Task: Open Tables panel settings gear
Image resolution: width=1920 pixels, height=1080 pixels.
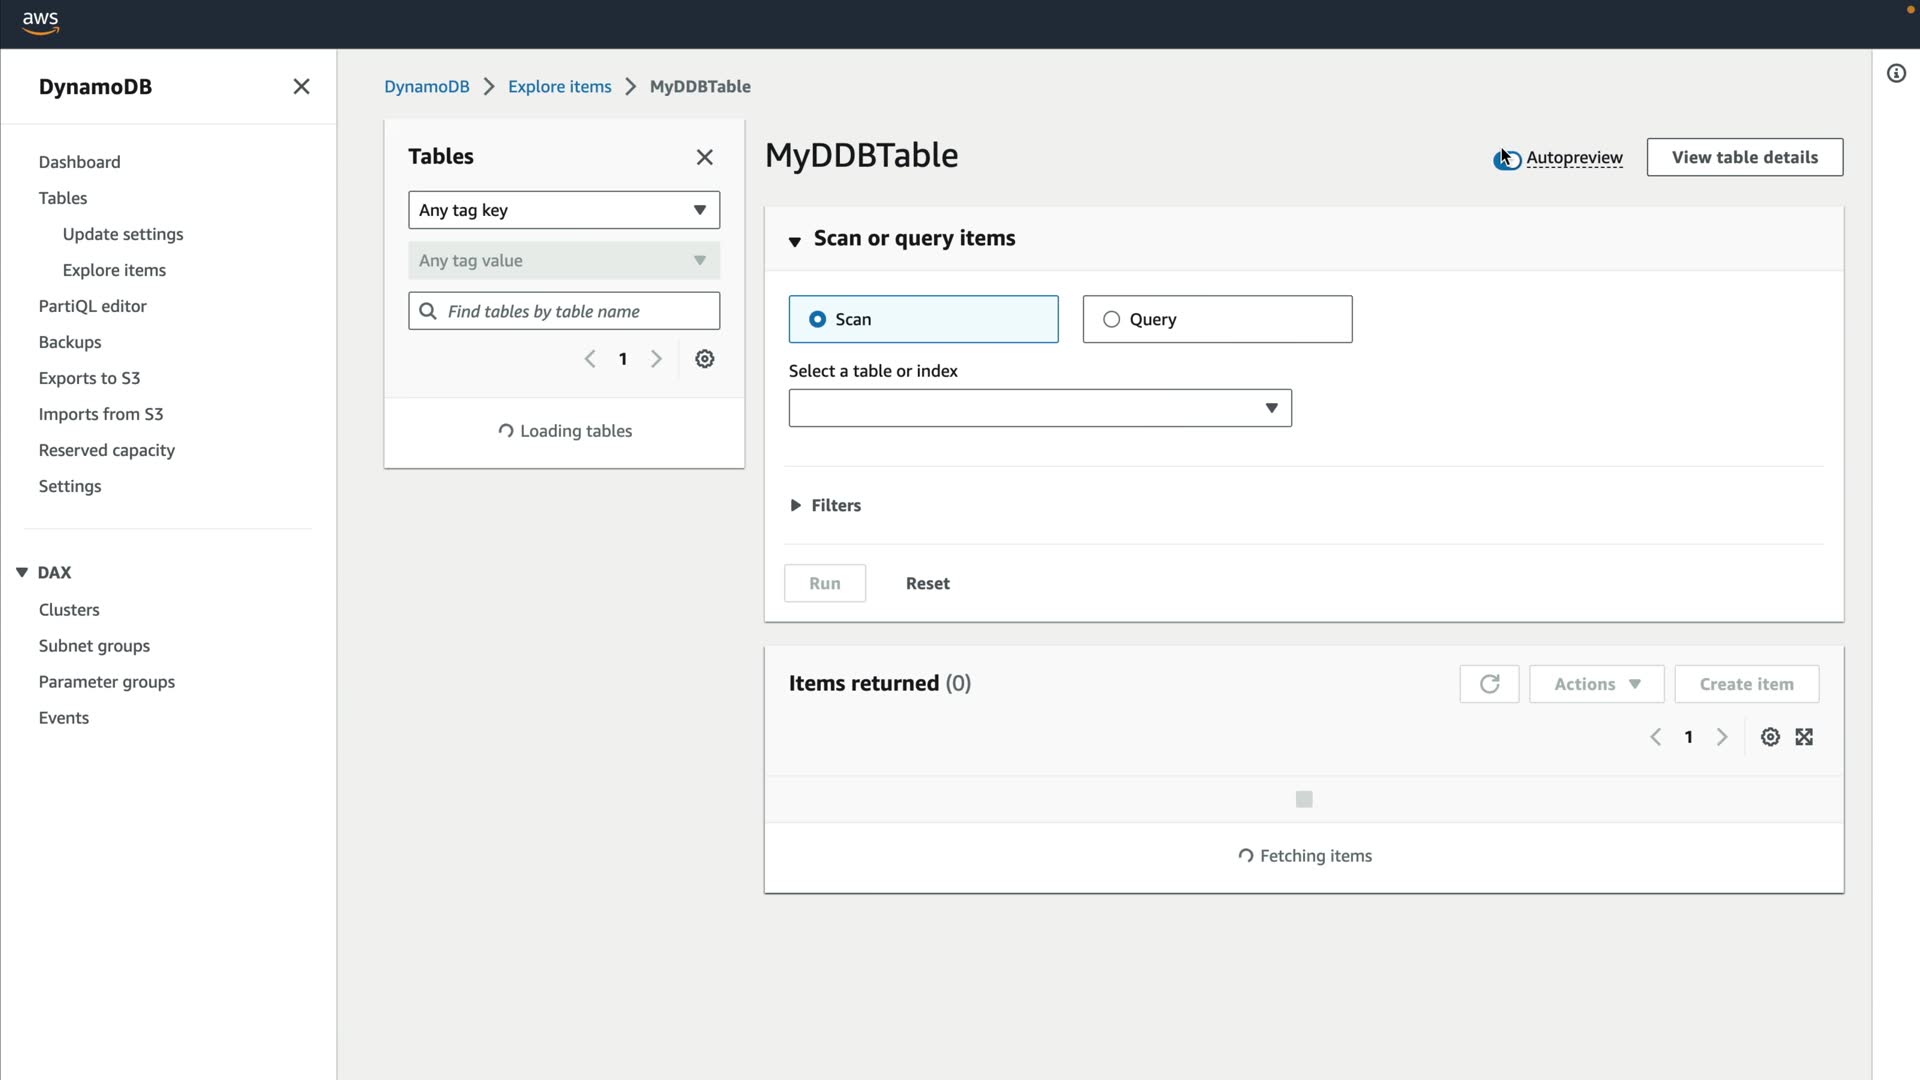Action: point(705,359)
